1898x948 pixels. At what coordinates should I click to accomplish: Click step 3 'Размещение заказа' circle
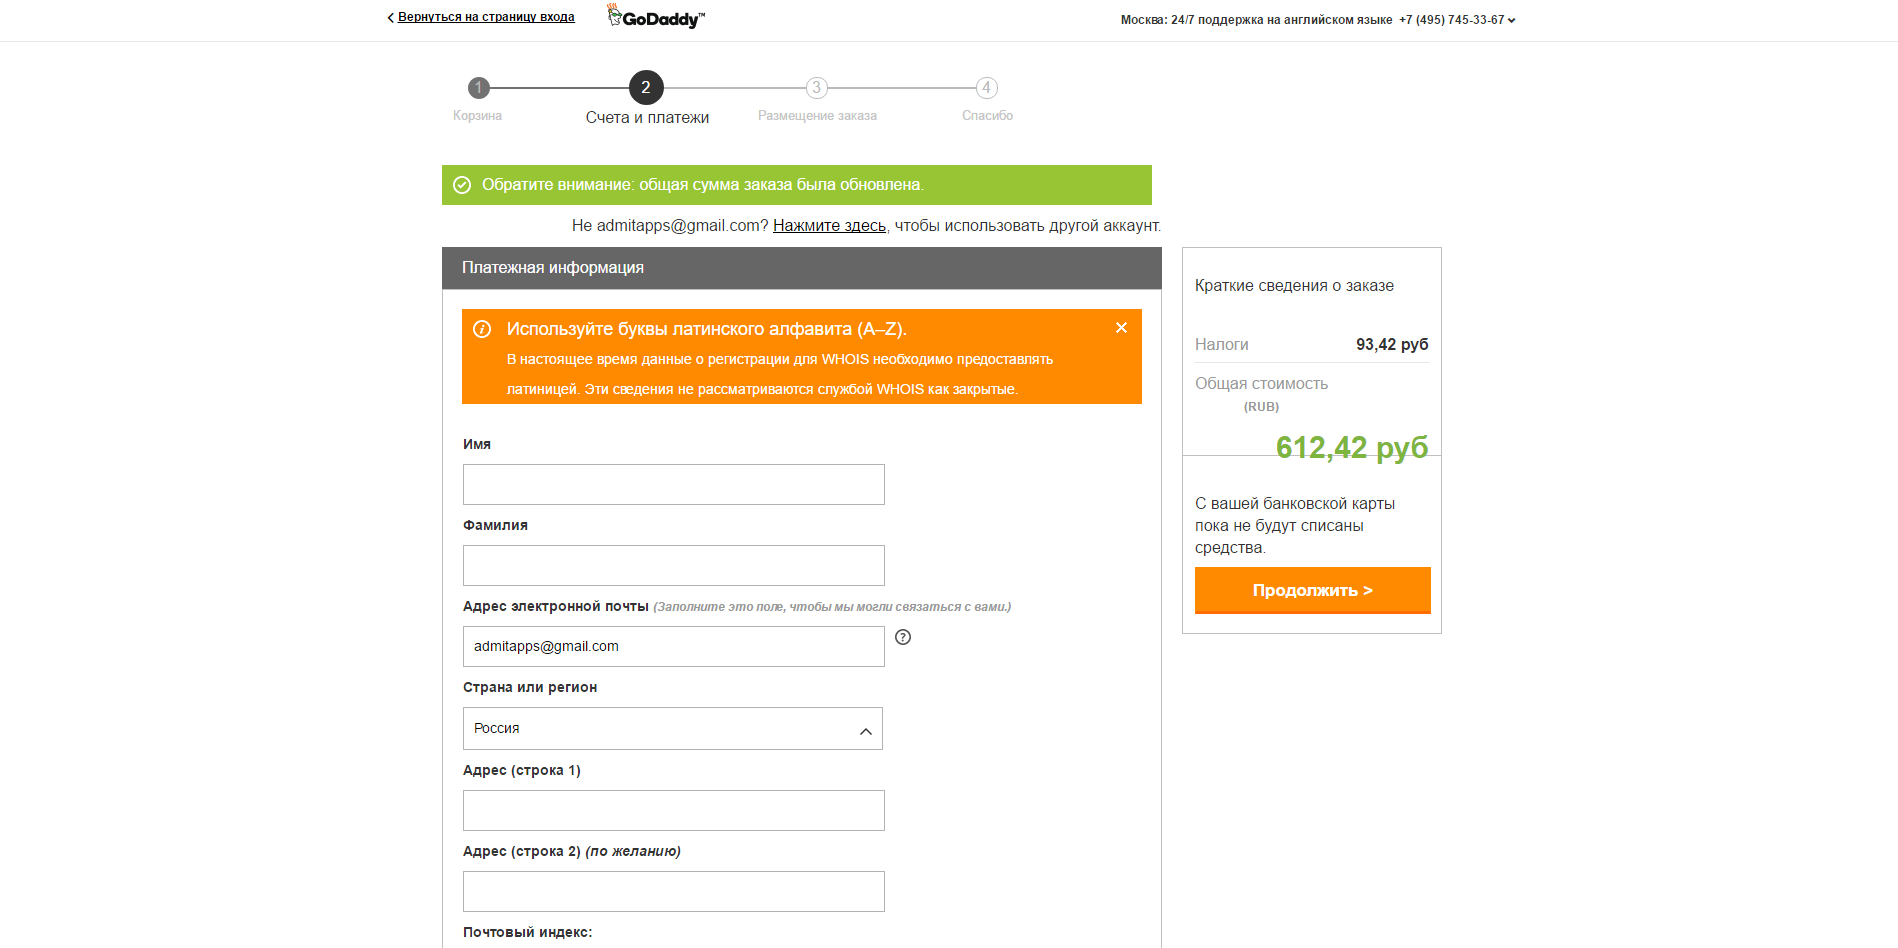click(x=816, y=87)
